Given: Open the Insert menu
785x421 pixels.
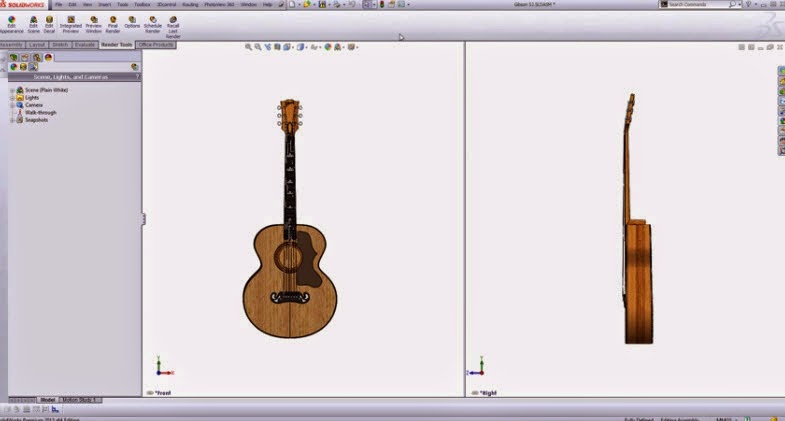Looking at the screenshot, I should (x=105, y=5).
